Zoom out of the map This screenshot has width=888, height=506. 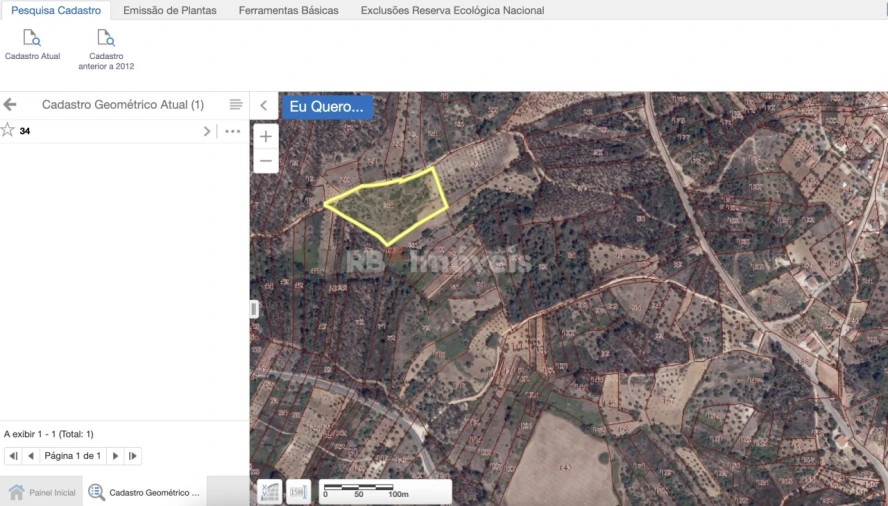266,161
